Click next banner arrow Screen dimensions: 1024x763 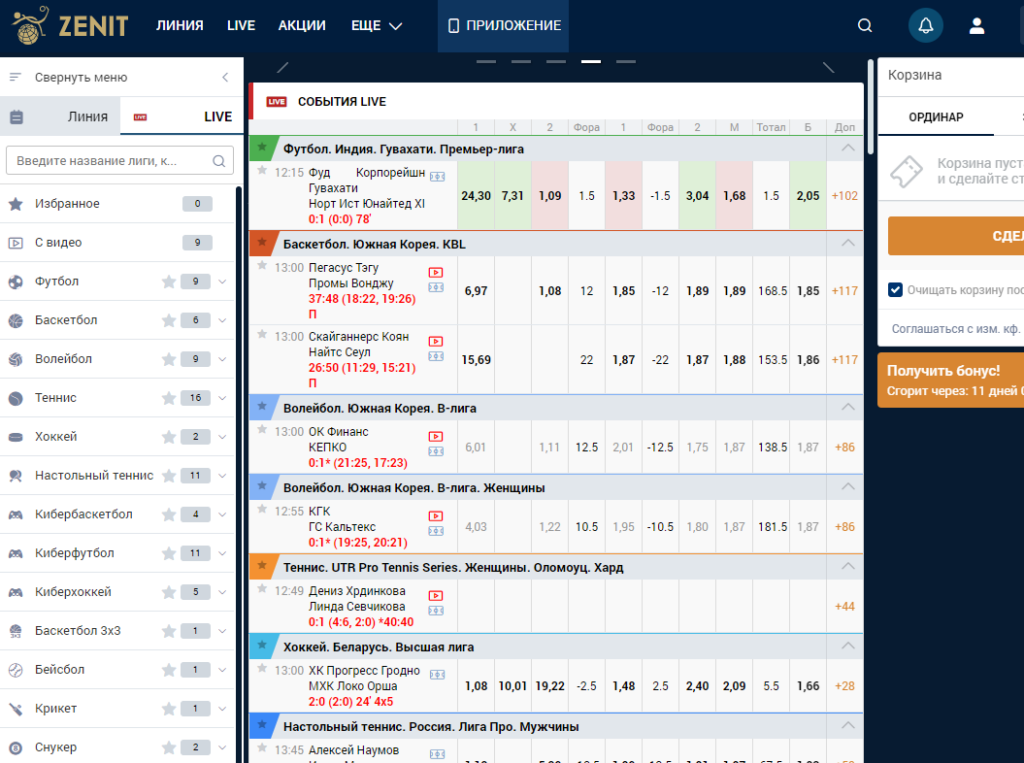point(828,67)
